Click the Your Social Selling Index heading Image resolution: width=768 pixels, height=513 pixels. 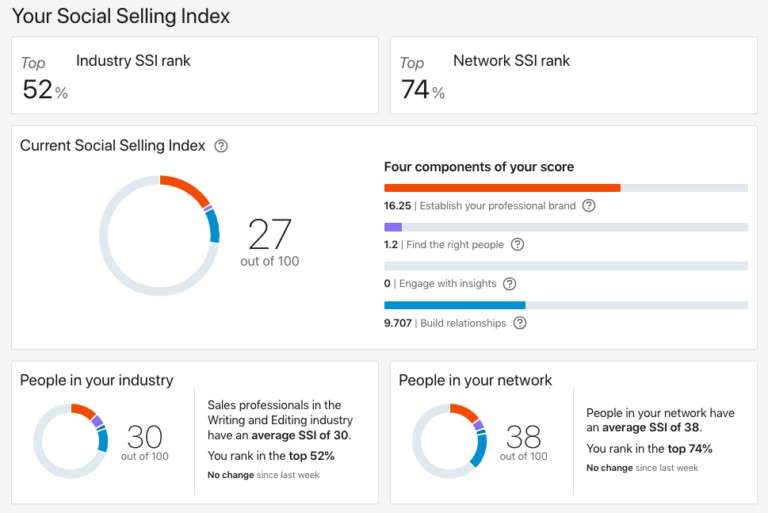tap(120, 16)
